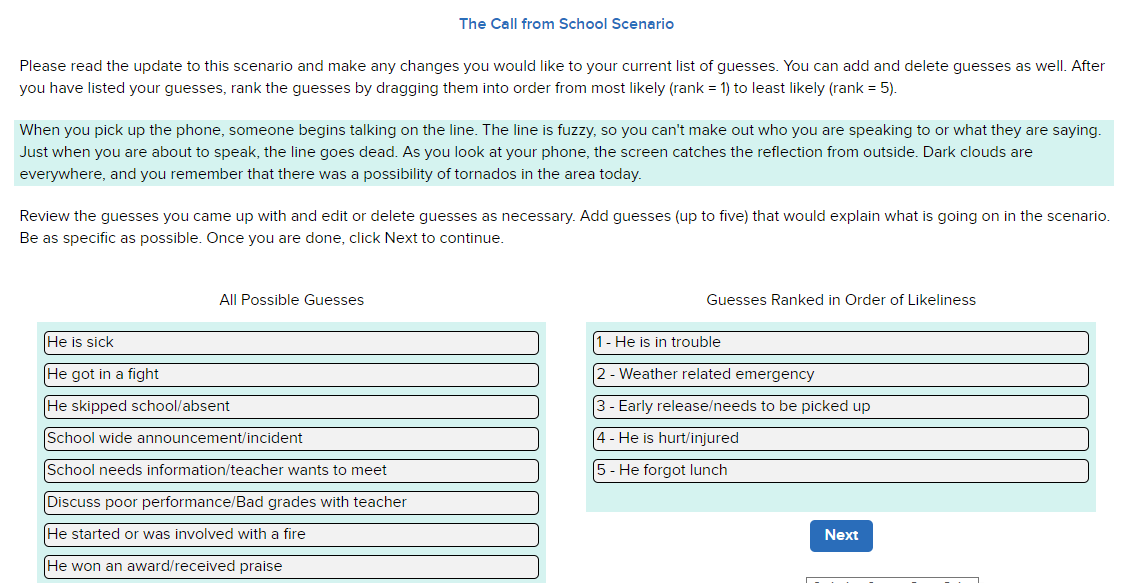The height and width of the screenshot is (583, 1129).
Task: Click rank 3 'Early release/needs to be picked up'
Action: (x=840, y=407)
